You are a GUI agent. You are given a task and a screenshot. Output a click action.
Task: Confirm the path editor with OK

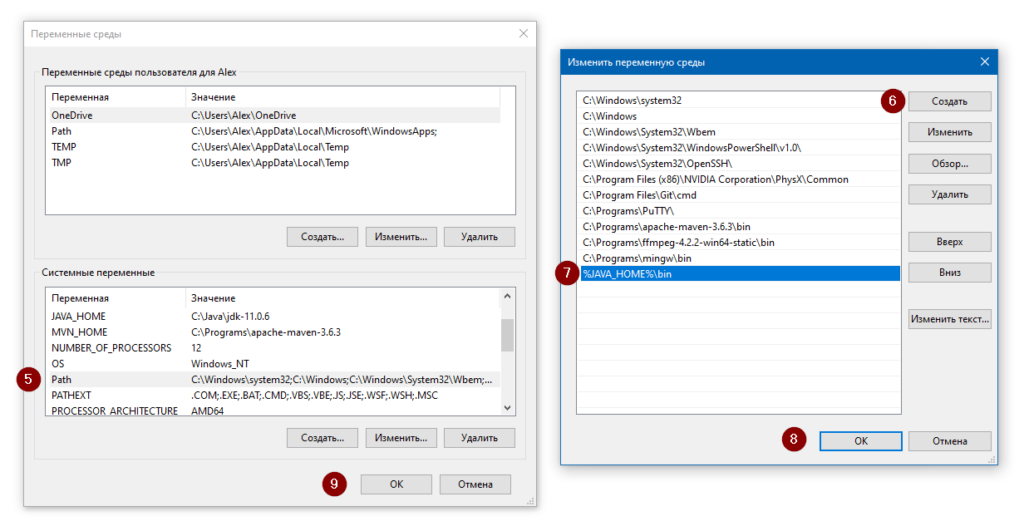click(x=860, y=441)
